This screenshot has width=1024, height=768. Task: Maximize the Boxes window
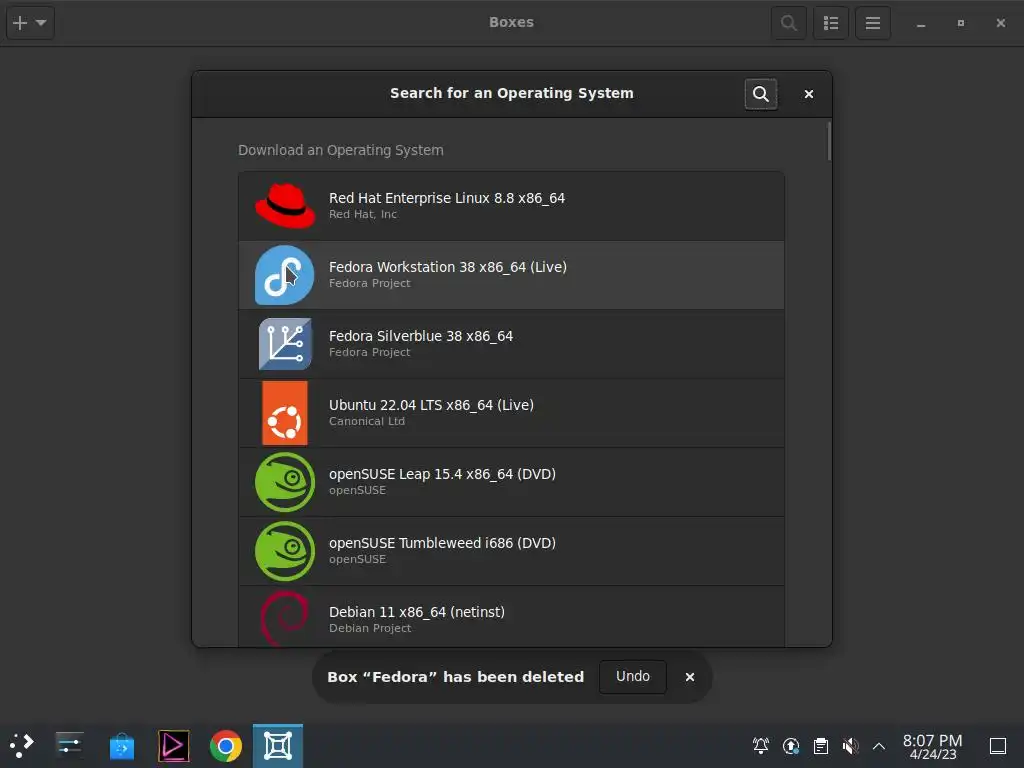click(x=961, y=23)
